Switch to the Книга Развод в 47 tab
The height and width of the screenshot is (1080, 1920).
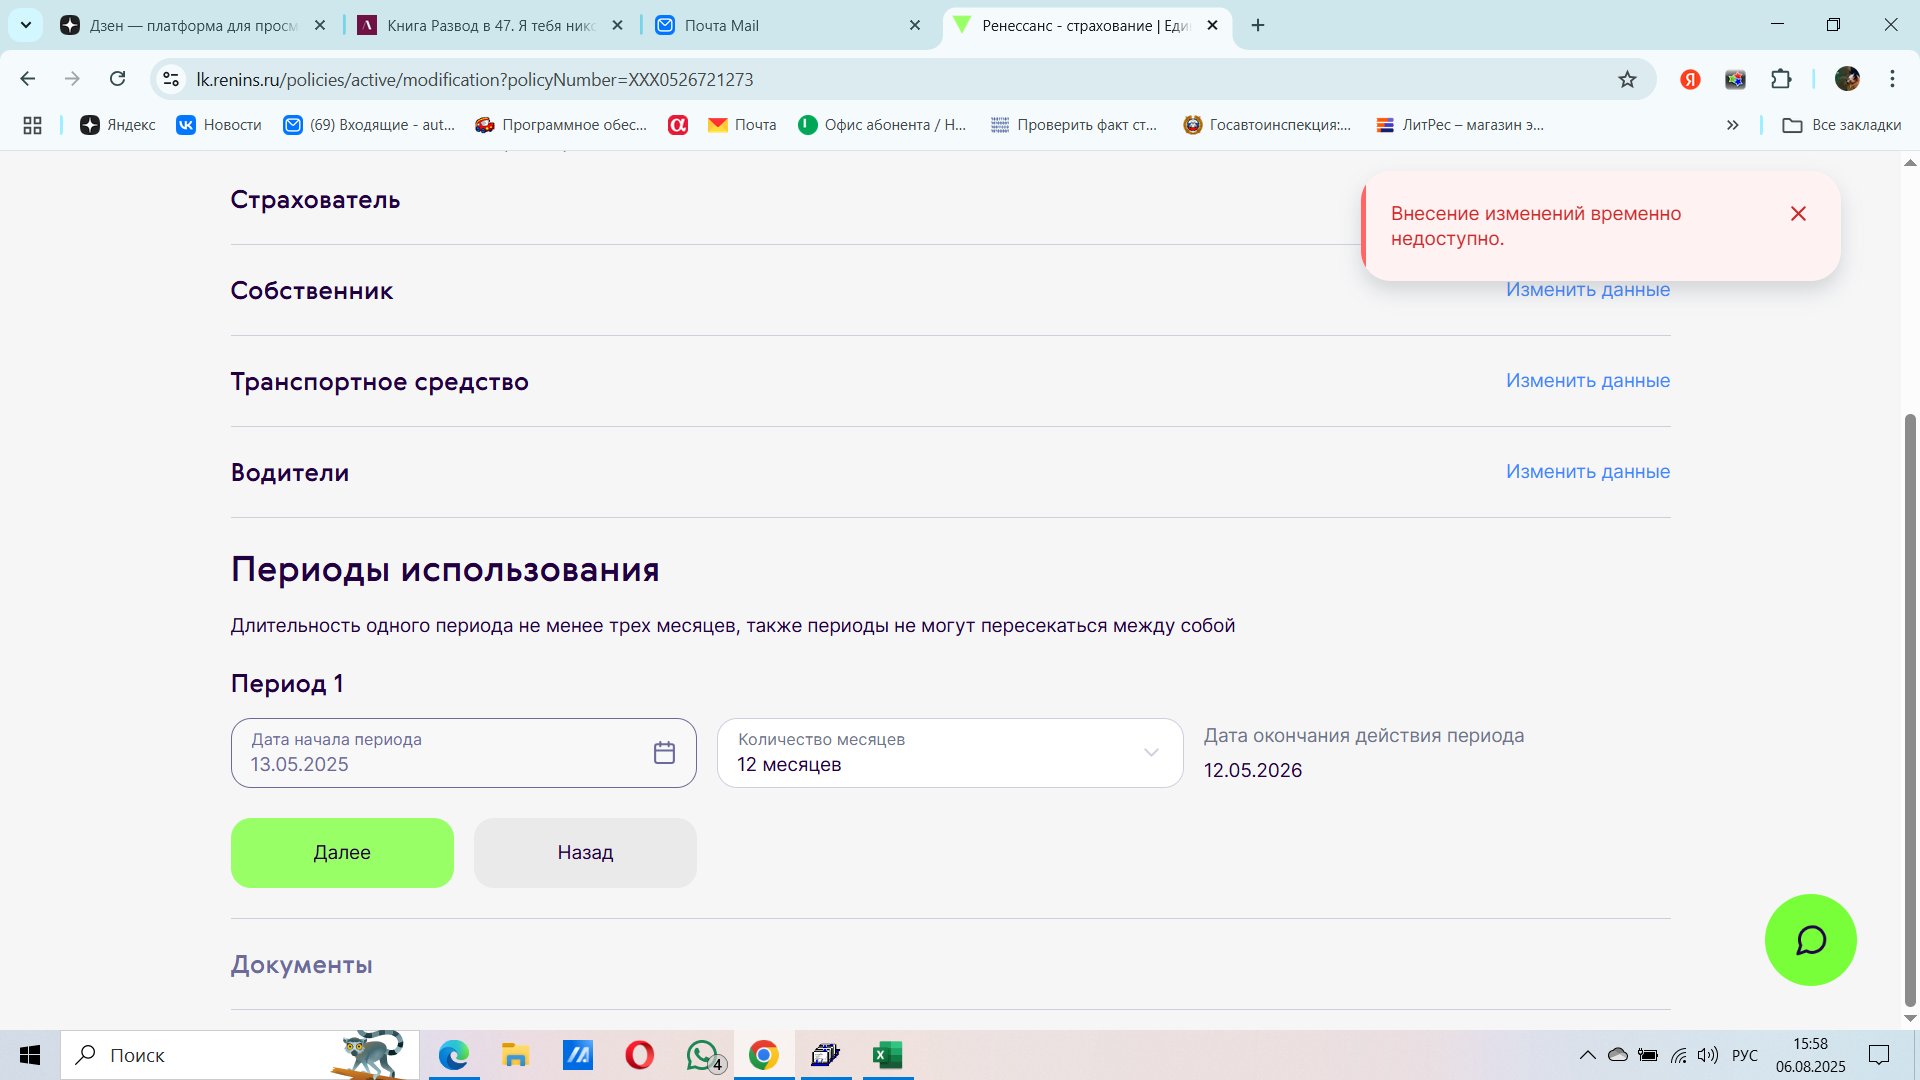[x=491, y=26]
